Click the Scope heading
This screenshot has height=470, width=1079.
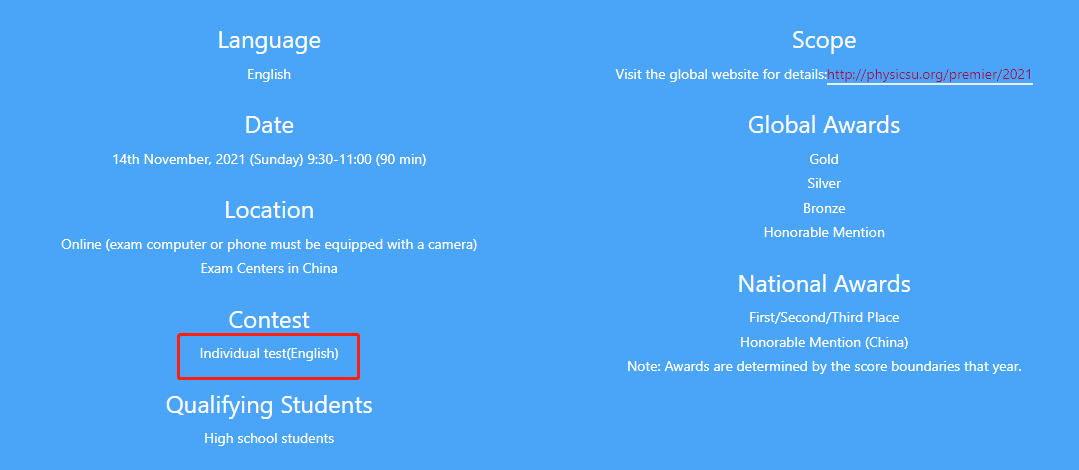(824, 40)
